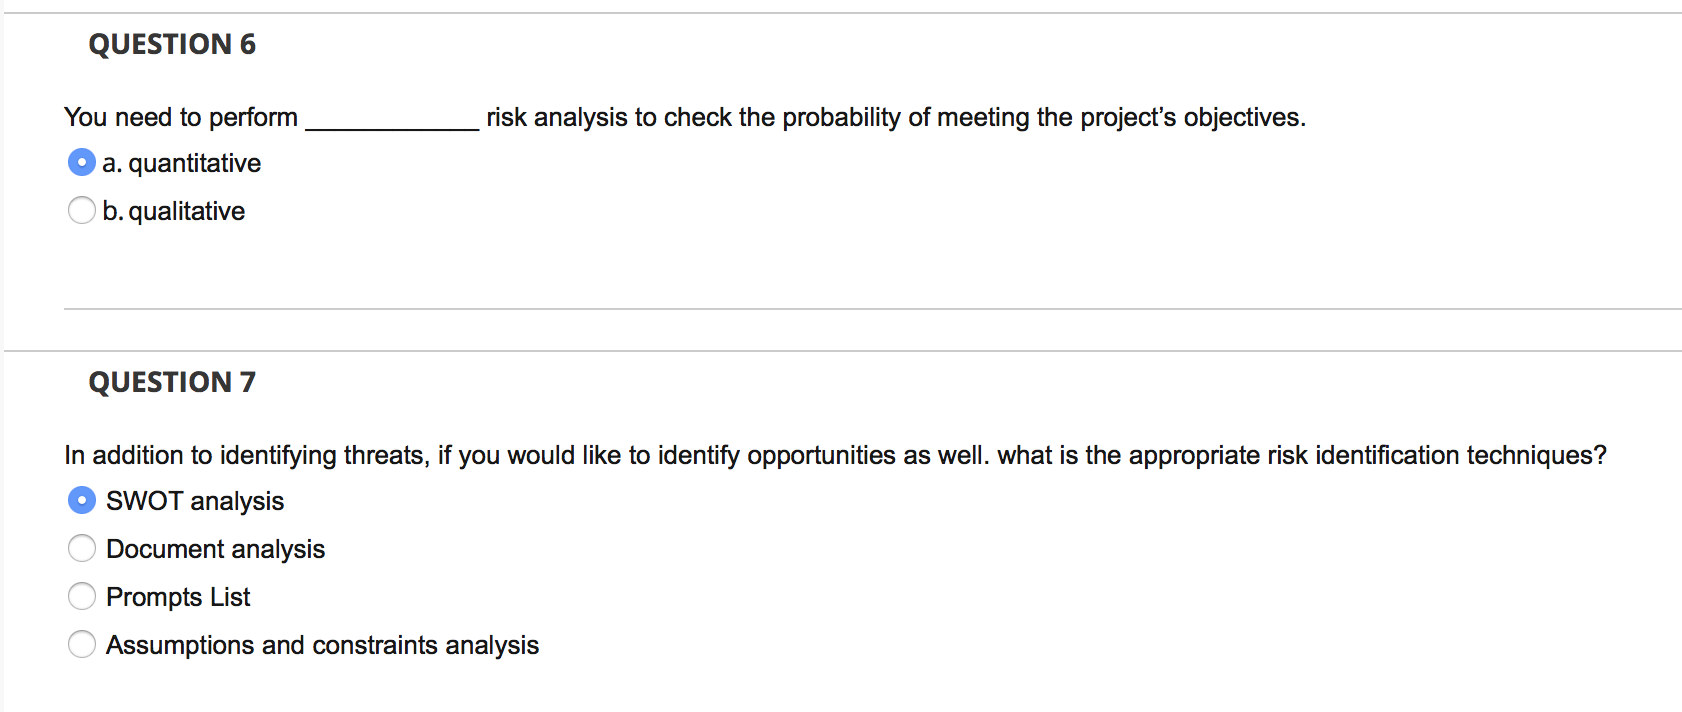Select the Prompts List answer
Viewport: 1682px width, 712px height.
(x=81, y=595)
